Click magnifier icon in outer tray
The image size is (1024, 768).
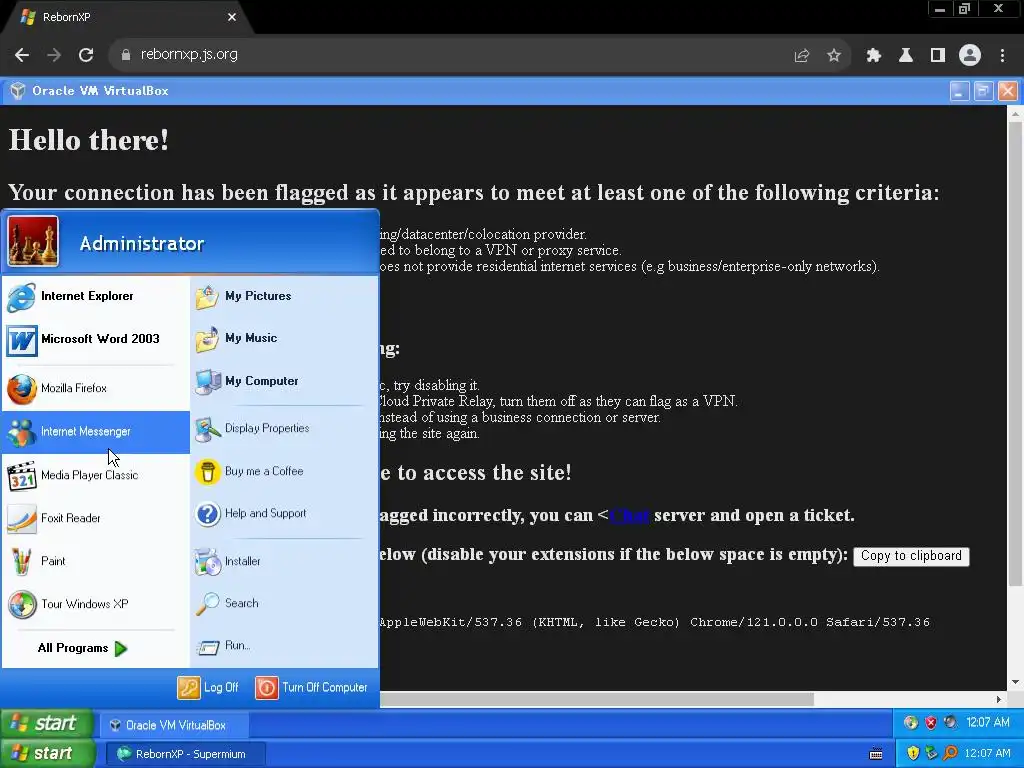(x=950, y=754)
